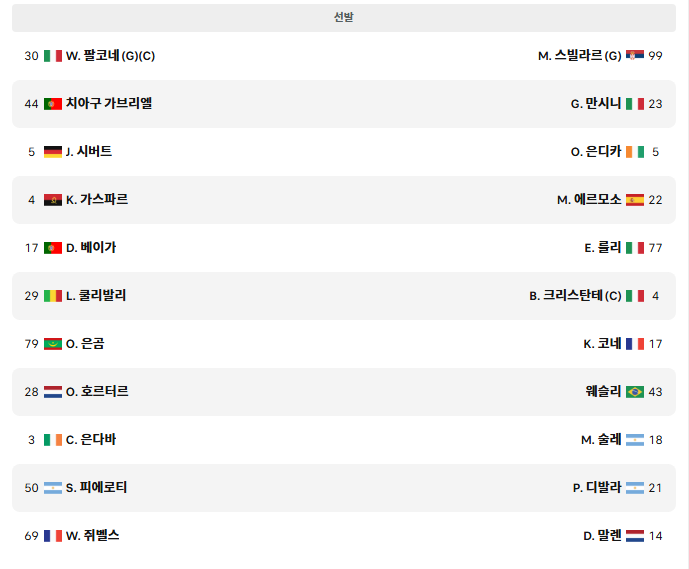Click the Argentina flag beside P. 디발라
This screenshot has width=689, height=569.
pos(635,488)
